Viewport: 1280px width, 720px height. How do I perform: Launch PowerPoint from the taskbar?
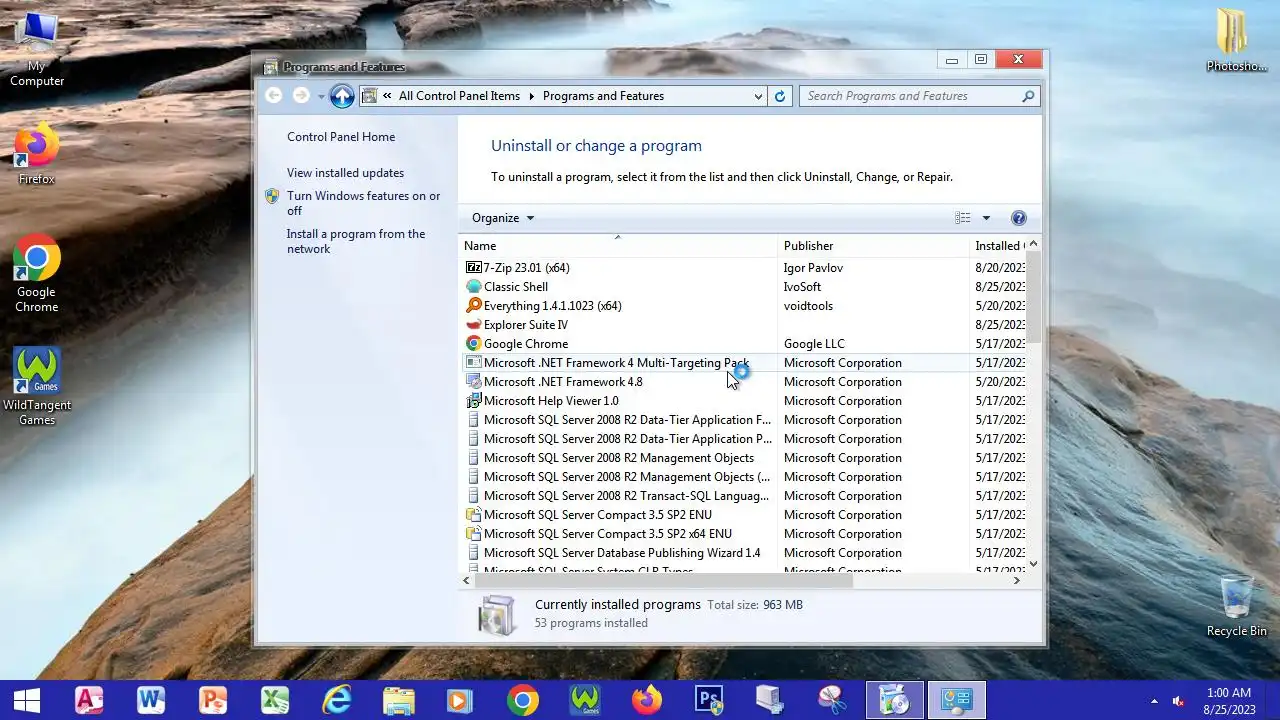(x=213, y=700)
